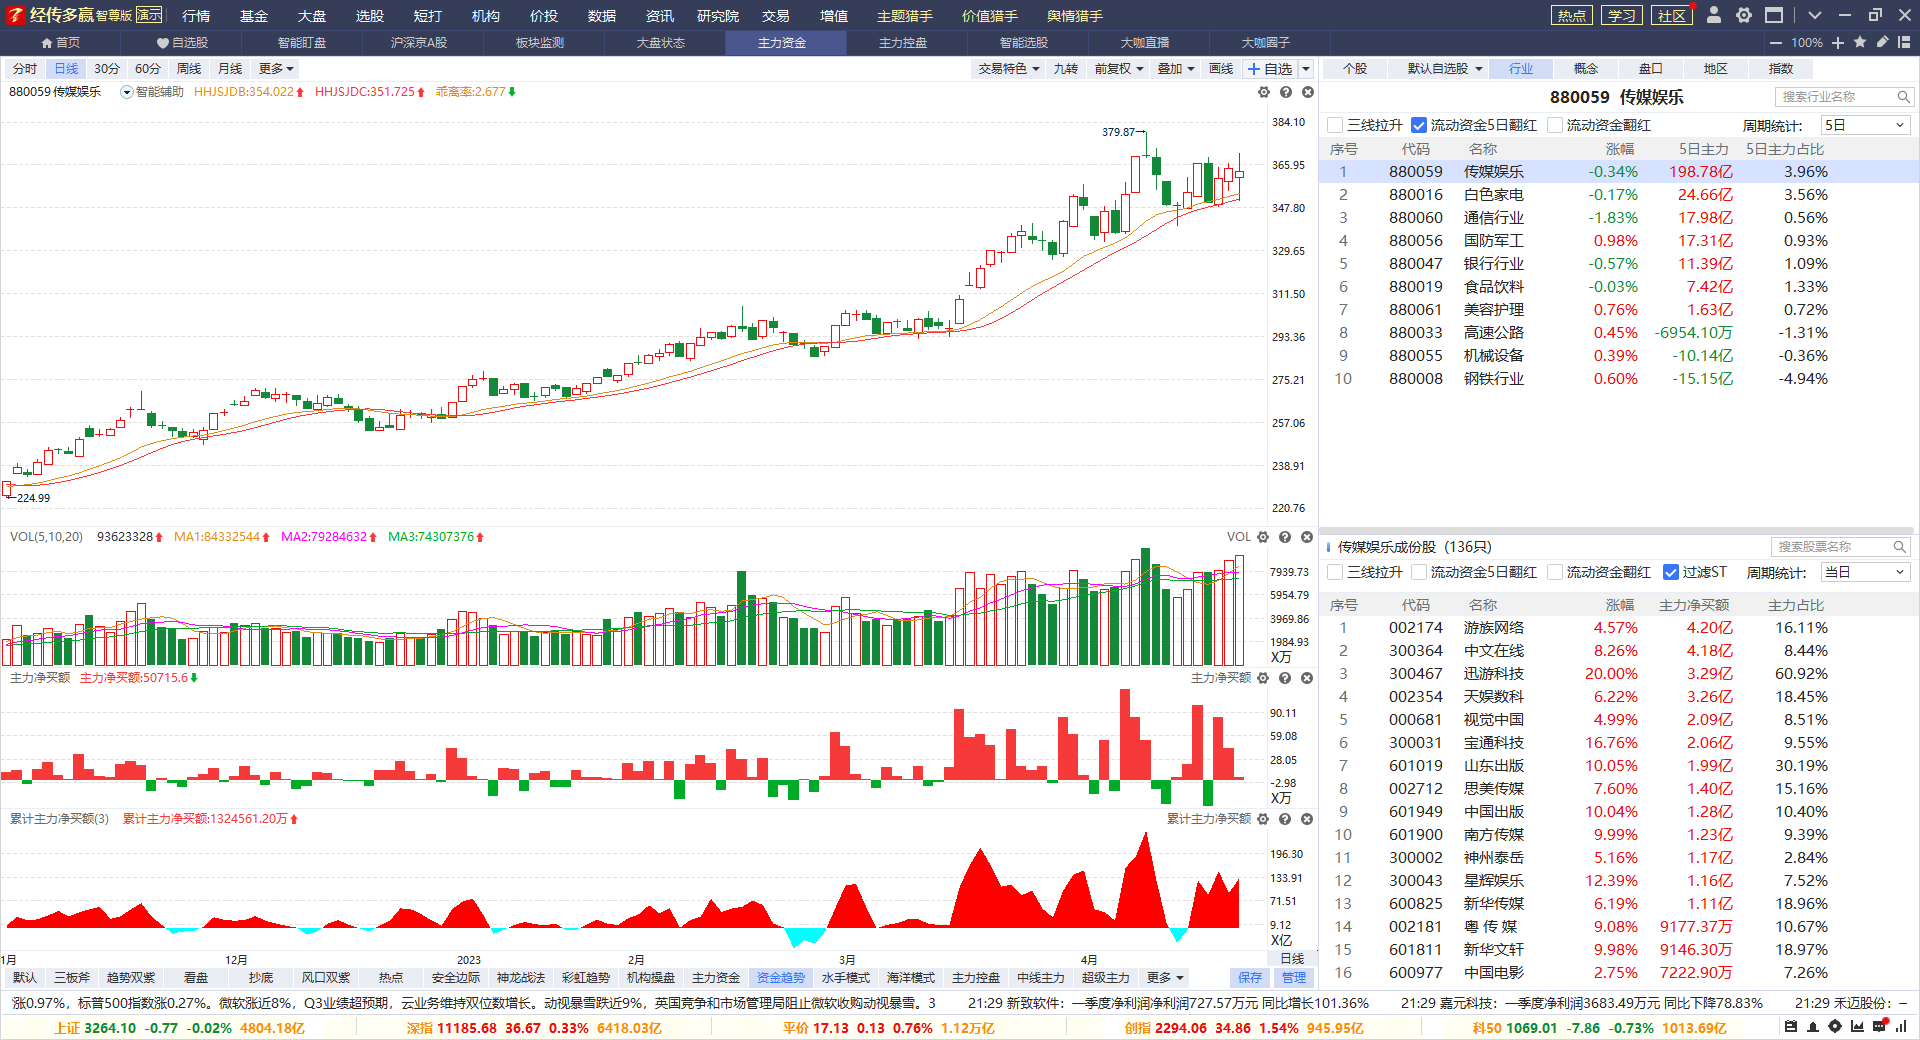Open 周期统计 5日 combo box
This screenshot has height=1040, width=1920.
point(1864,125)
